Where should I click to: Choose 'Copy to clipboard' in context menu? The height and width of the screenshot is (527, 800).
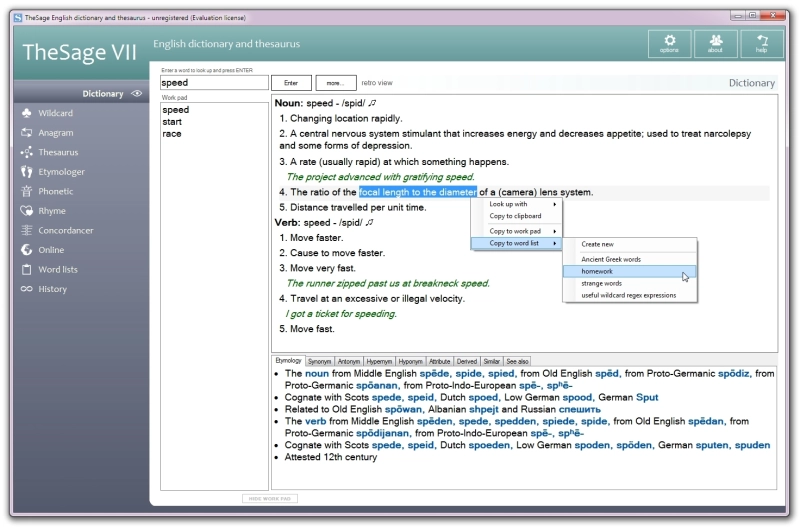coord(516,216)
